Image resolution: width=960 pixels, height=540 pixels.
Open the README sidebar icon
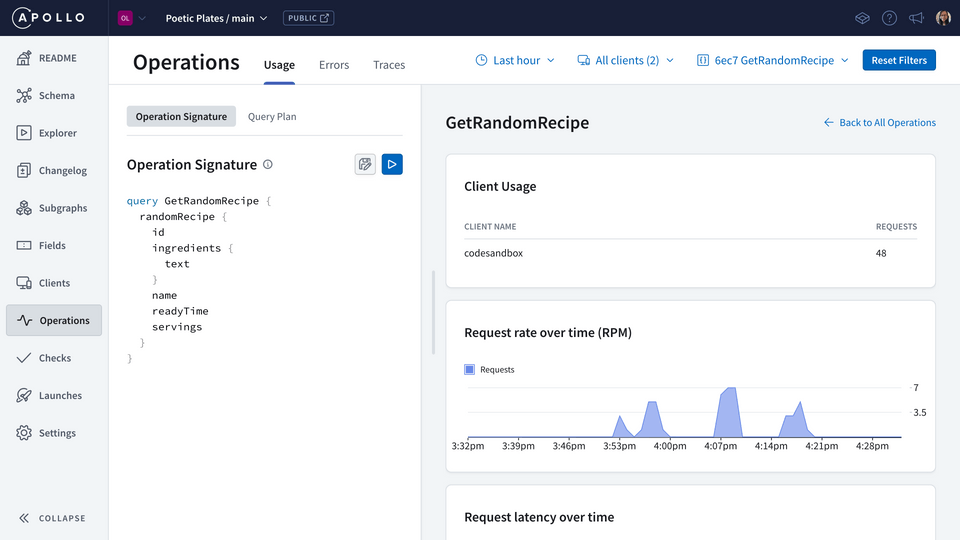tap(24, 58)
